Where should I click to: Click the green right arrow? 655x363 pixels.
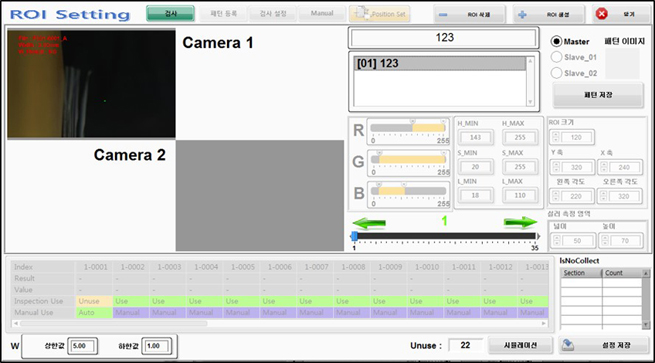pos(520,222)
